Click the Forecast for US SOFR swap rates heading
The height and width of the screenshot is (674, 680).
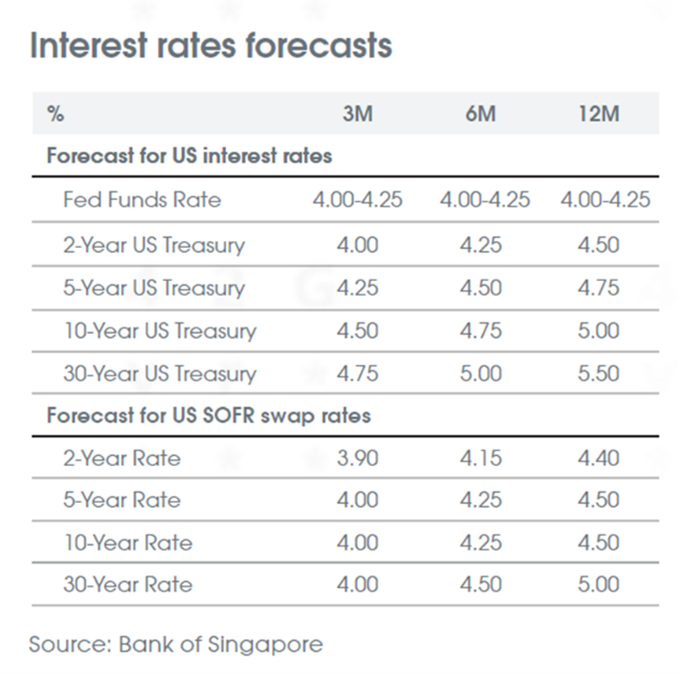click(208, 415)
